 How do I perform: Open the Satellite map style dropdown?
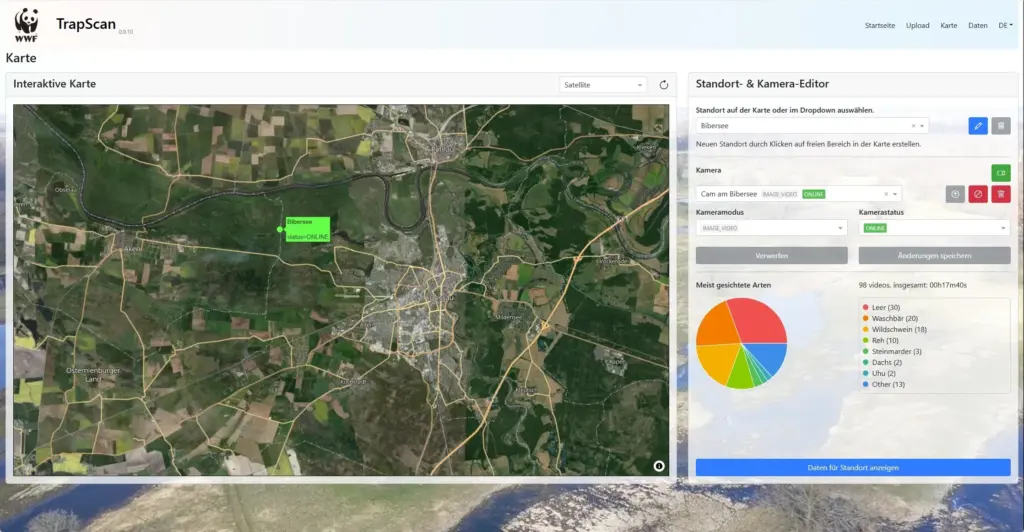604,85
